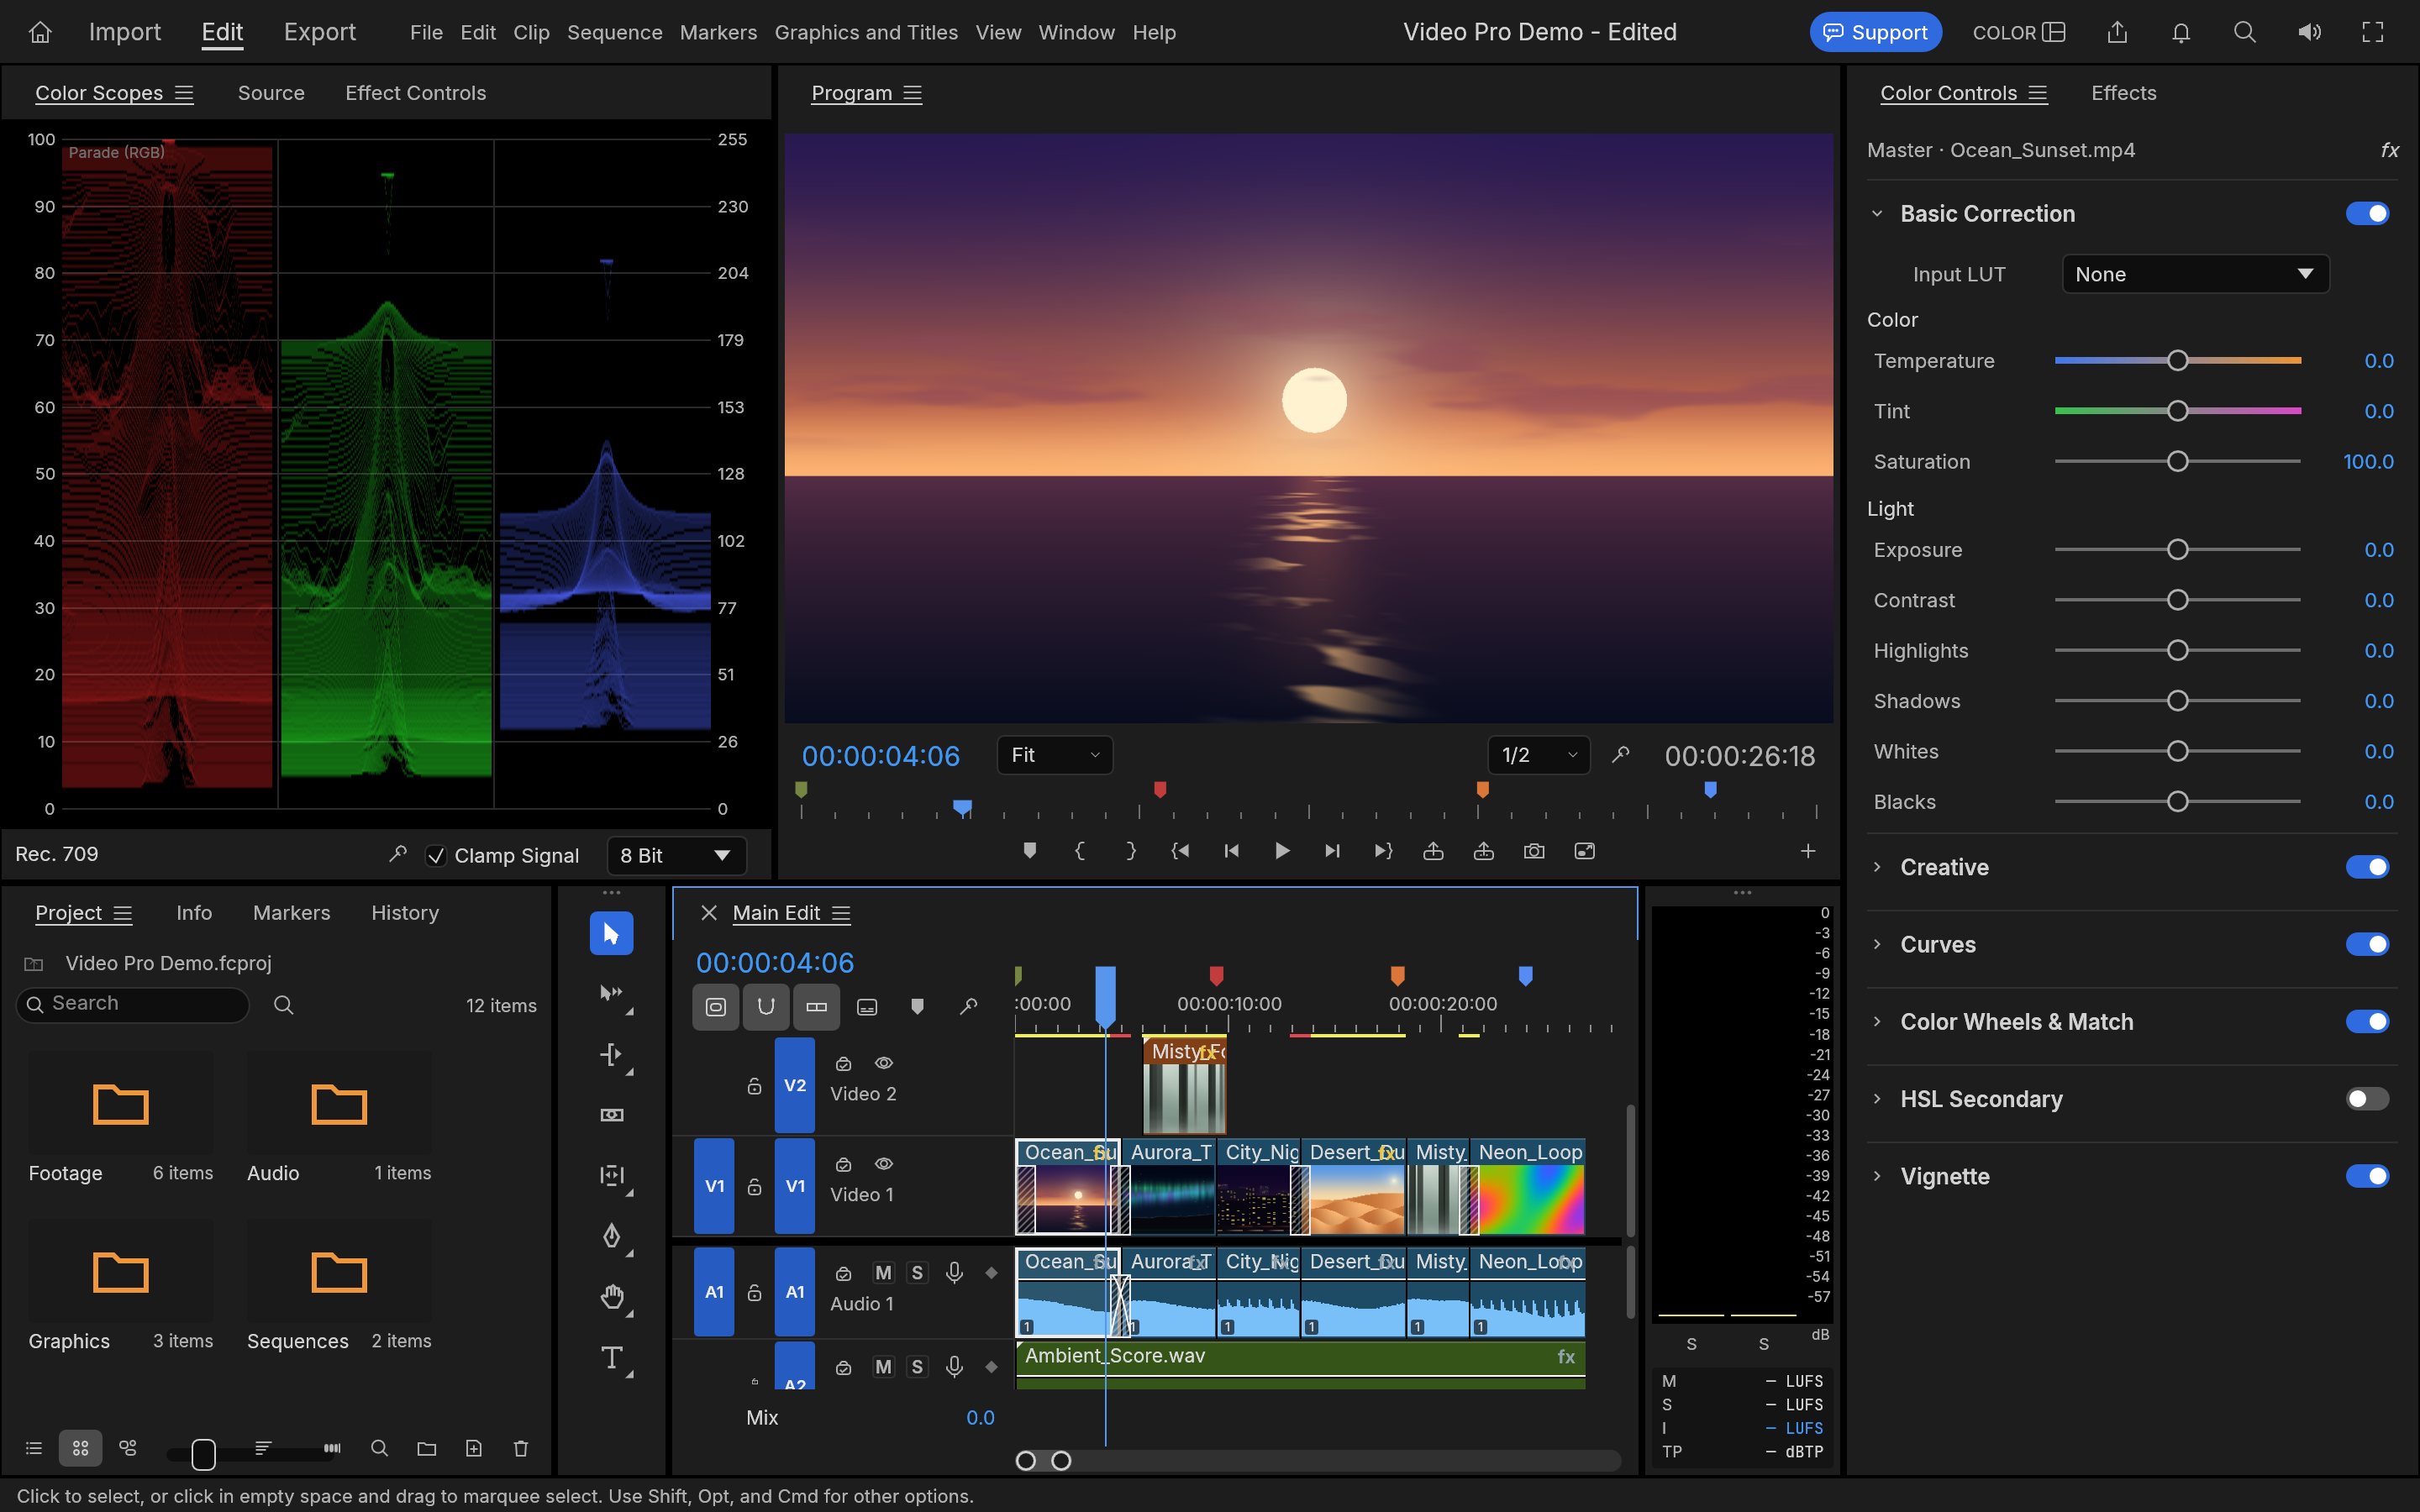The height and width of the screenshot is (1512, 2420).
Task: Open the notifications bell icon
Action: click(2181, 32)
